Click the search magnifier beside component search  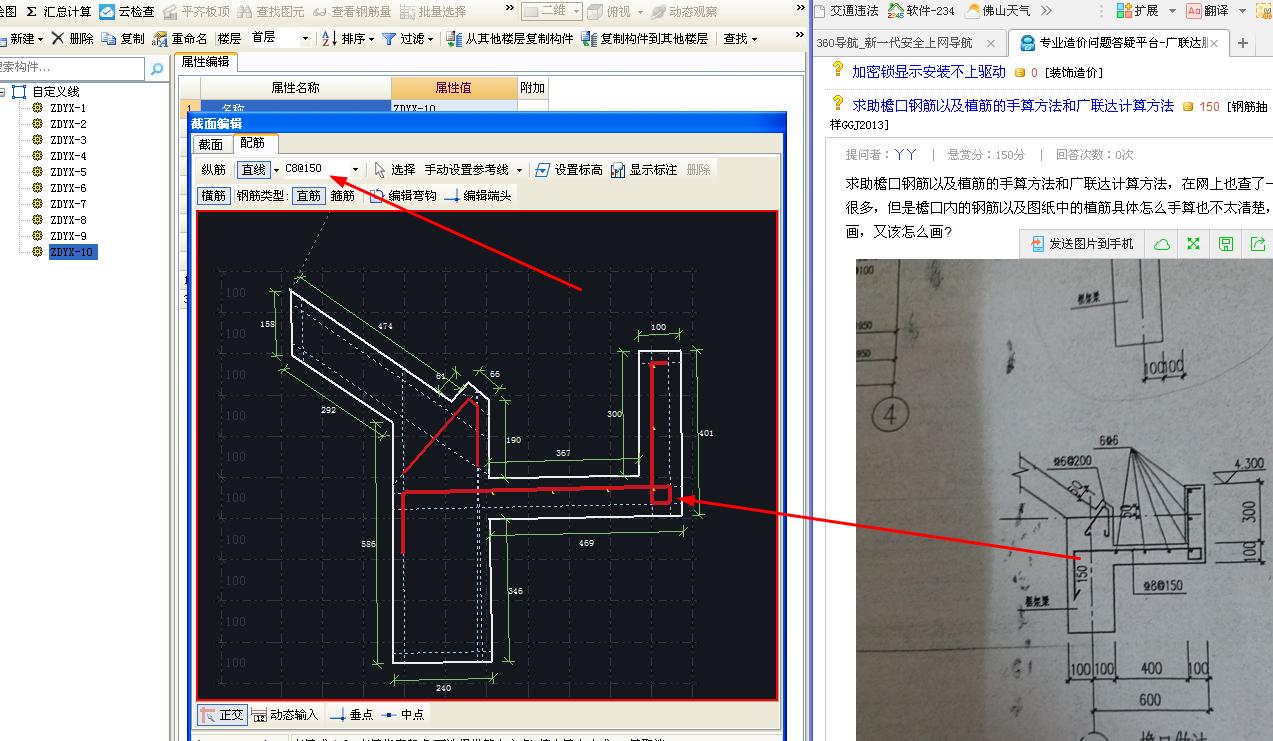[x=157, y=69]
